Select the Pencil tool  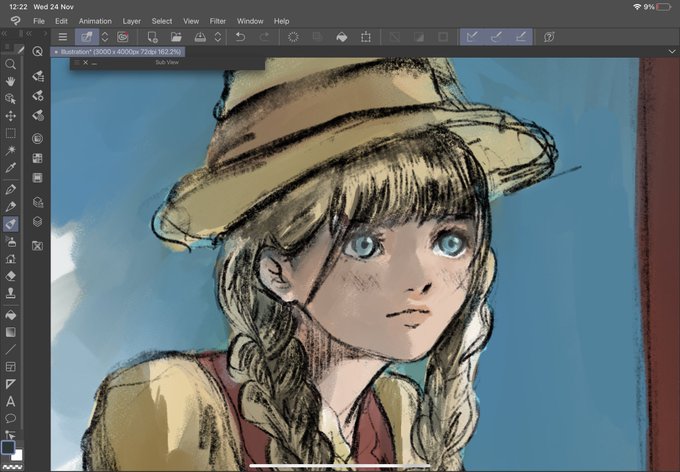[x=10, y=206]
